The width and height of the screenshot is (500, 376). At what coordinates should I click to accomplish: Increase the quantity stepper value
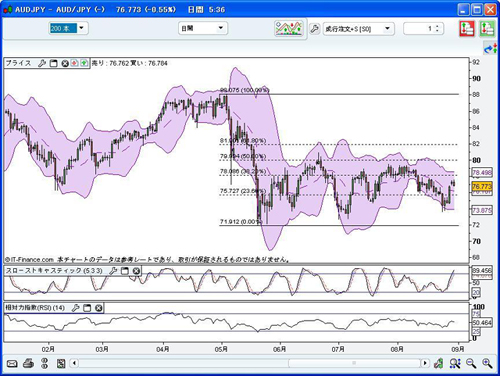pos(437,26)
